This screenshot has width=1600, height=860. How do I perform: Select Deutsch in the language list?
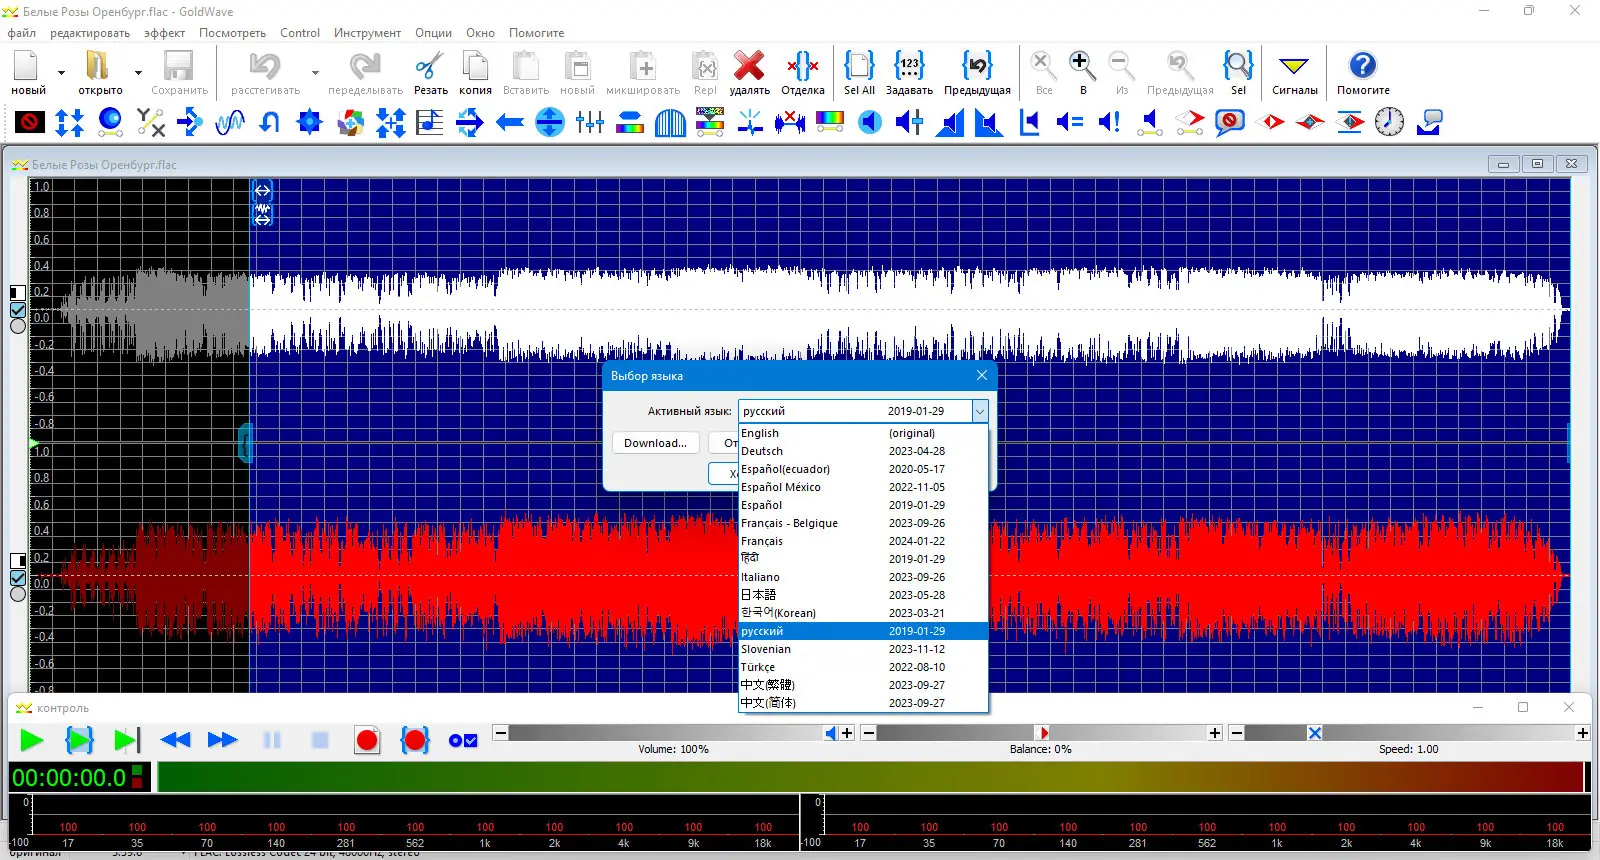(x=762, y=451)
